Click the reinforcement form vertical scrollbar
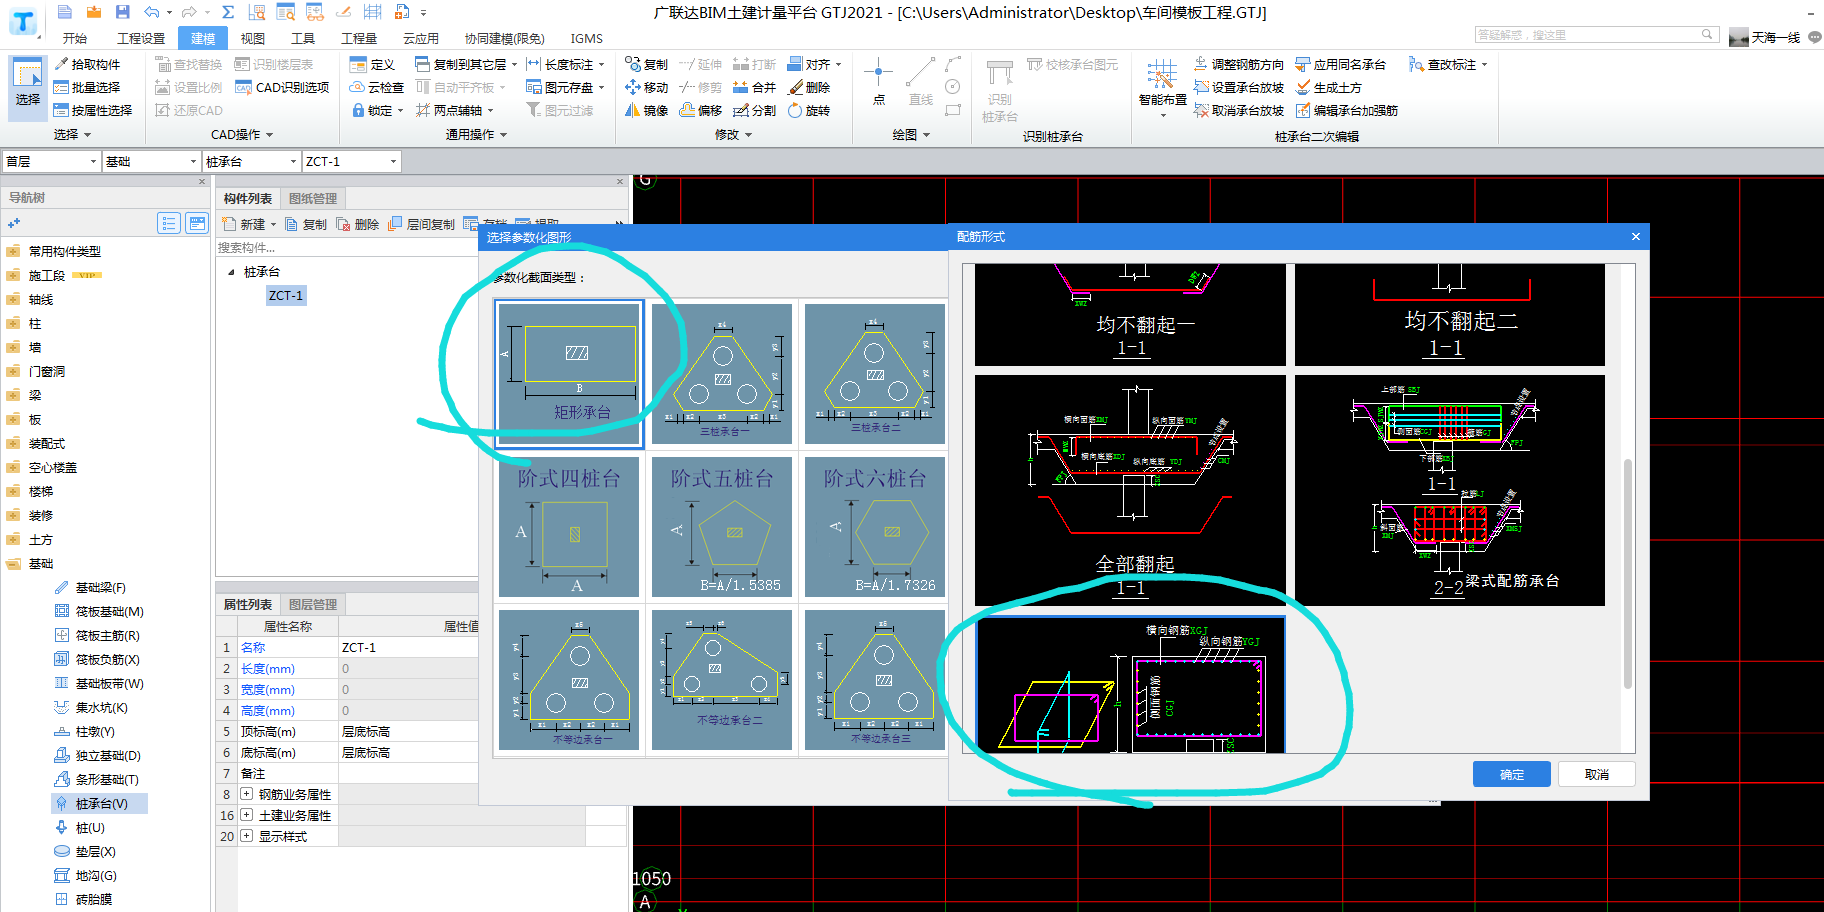Viewport: 1824px width, 912px height. [x=1628, y=573]
